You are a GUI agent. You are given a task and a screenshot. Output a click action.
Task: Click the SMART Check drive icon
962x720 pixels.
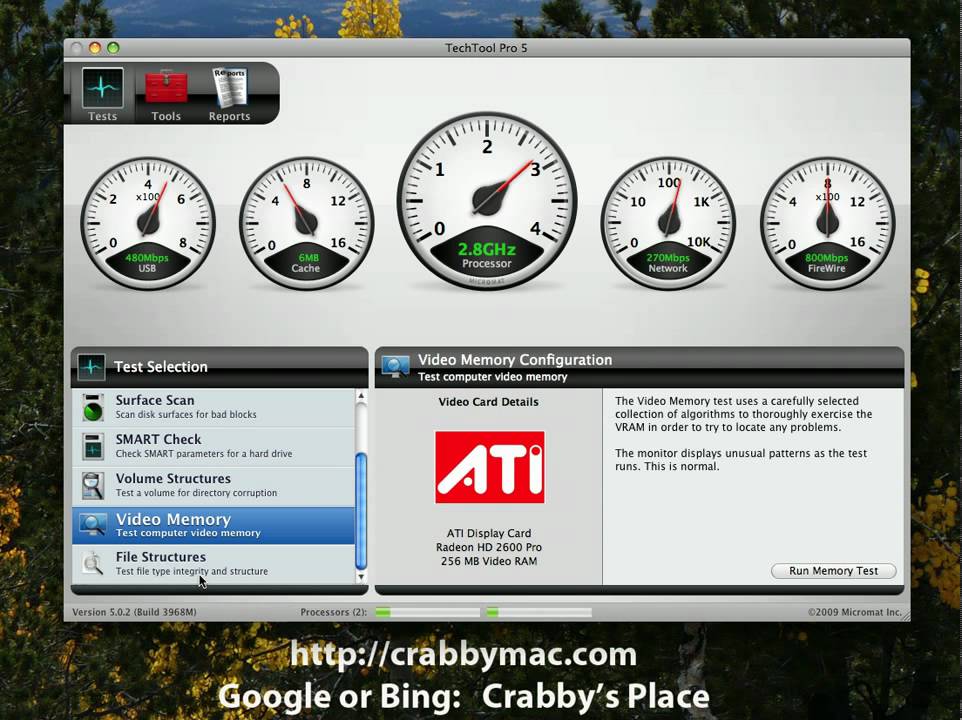(93, 447)
